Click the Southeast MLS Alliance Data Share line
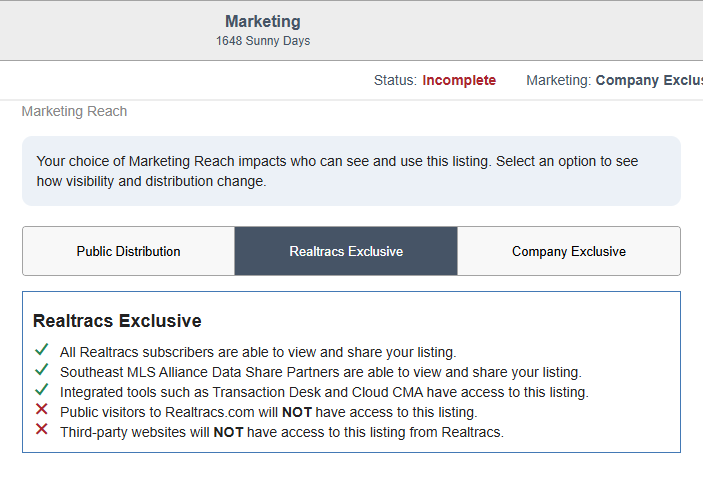The height and width of the screenshot is (486, 703). point(321,372)
